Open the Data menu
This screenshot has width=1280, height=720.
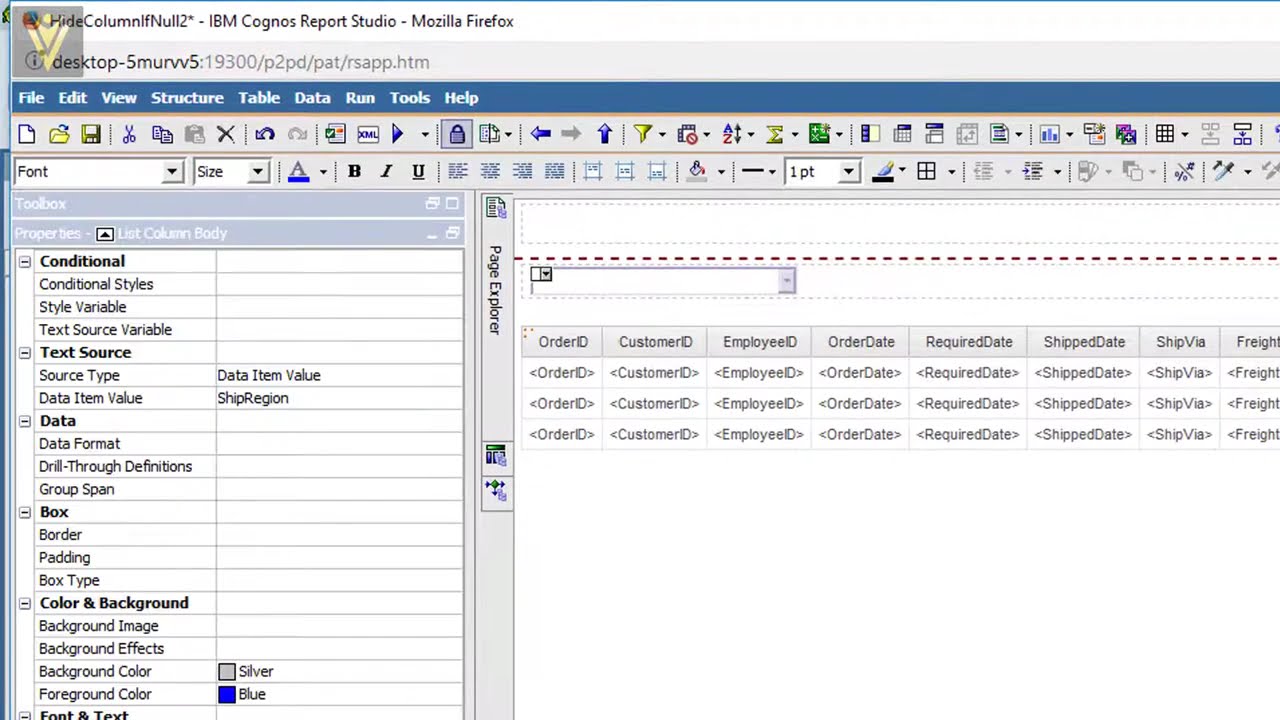tap(312, 98)
